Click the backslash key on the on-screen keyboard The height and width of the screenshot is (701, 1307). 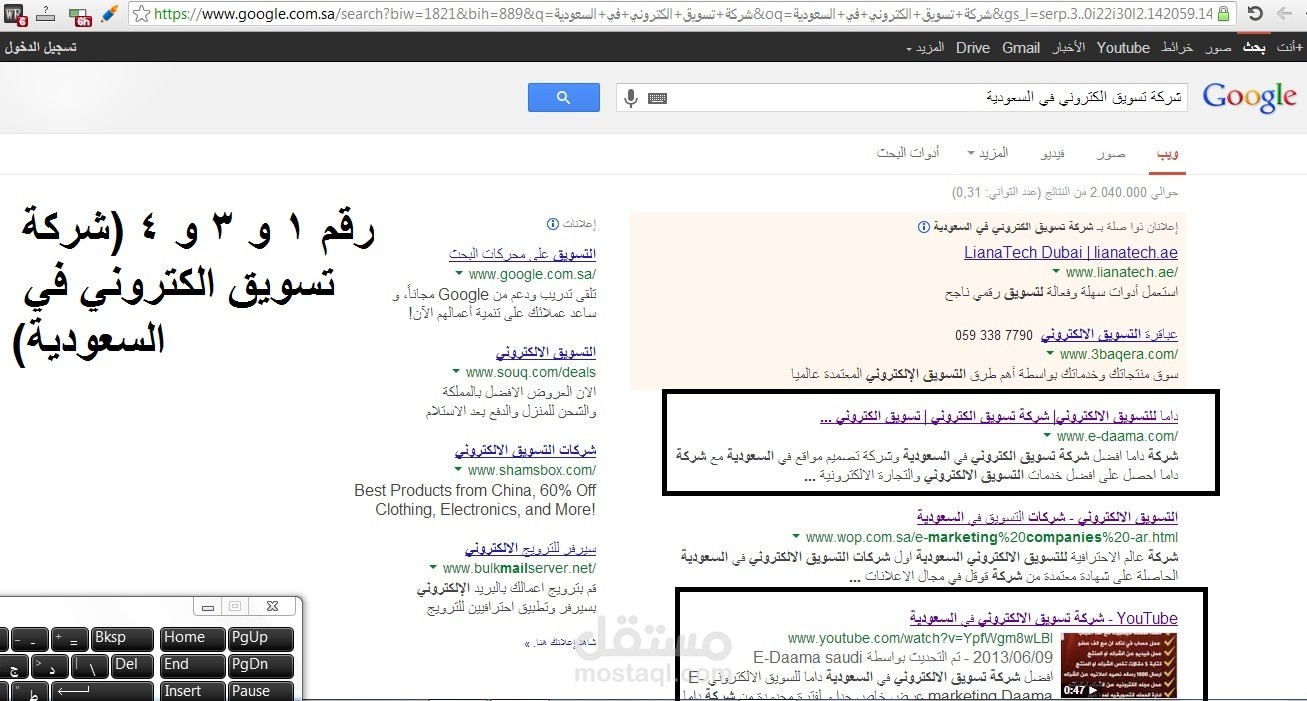click(x=91, y=665)
